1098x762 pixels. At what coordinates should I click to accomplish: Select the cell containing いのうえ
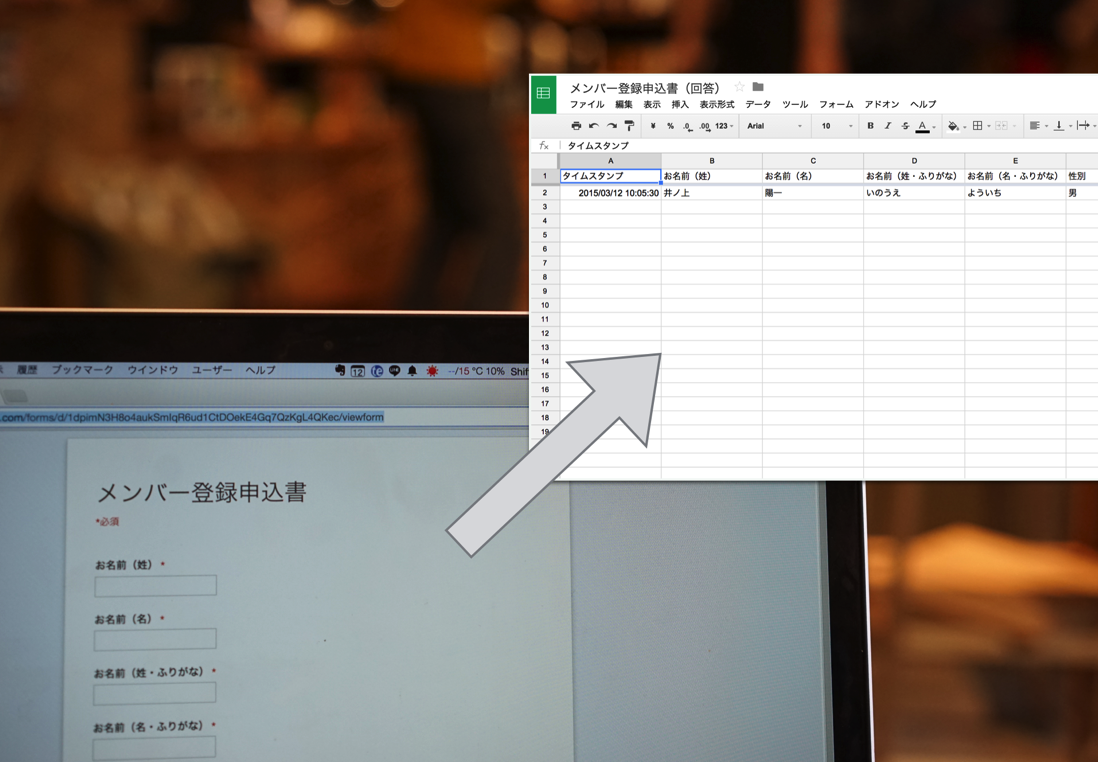(914, 193)
